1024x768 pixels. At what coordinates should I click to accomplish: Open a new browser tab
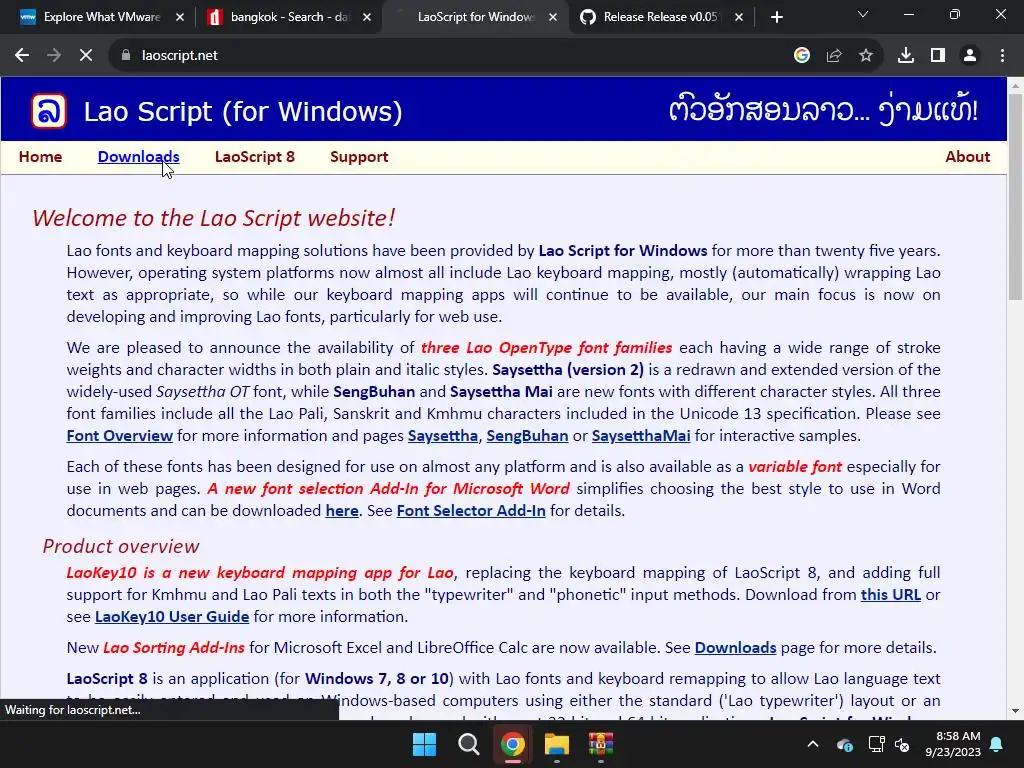pos(776,17)
